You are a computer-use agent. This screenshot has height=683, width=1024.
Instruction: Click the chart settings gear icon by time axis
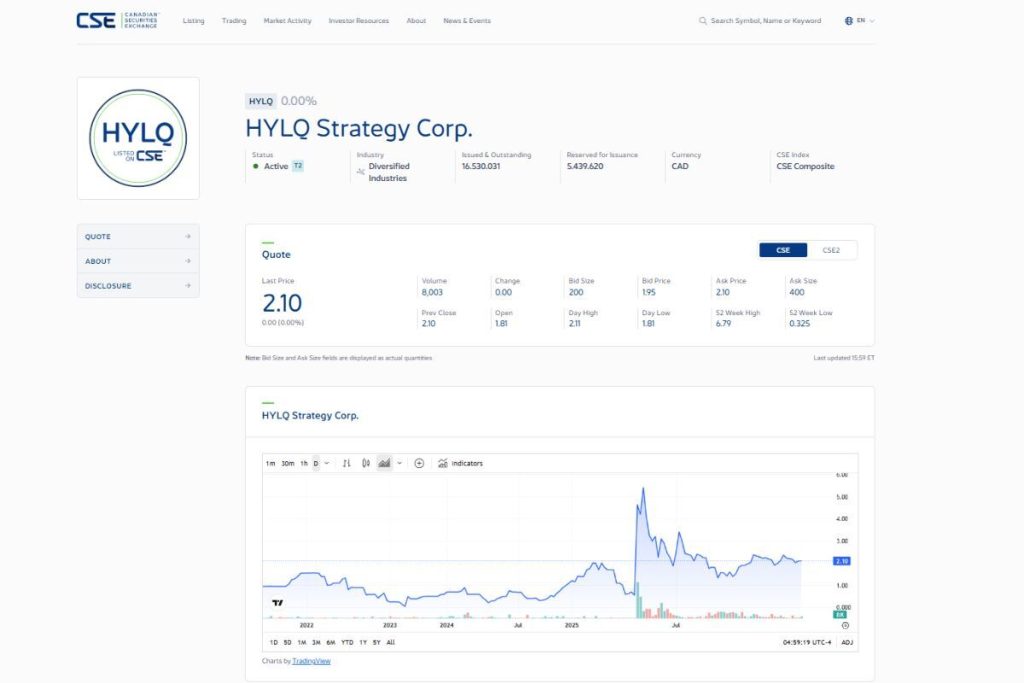845,626
